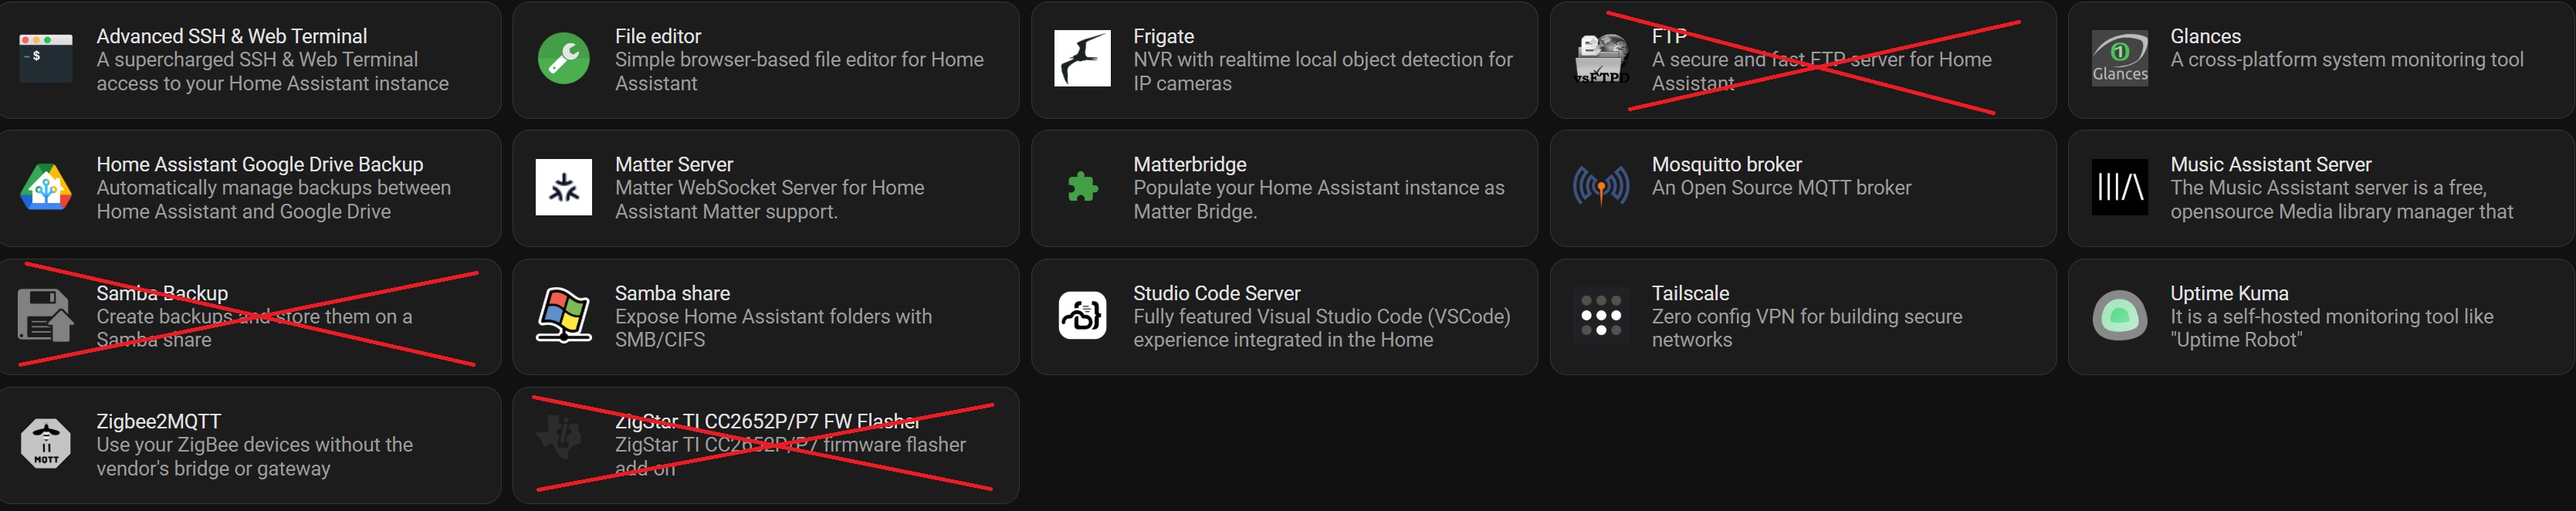Click the Uptime Kuma title text

point(2229,293)
